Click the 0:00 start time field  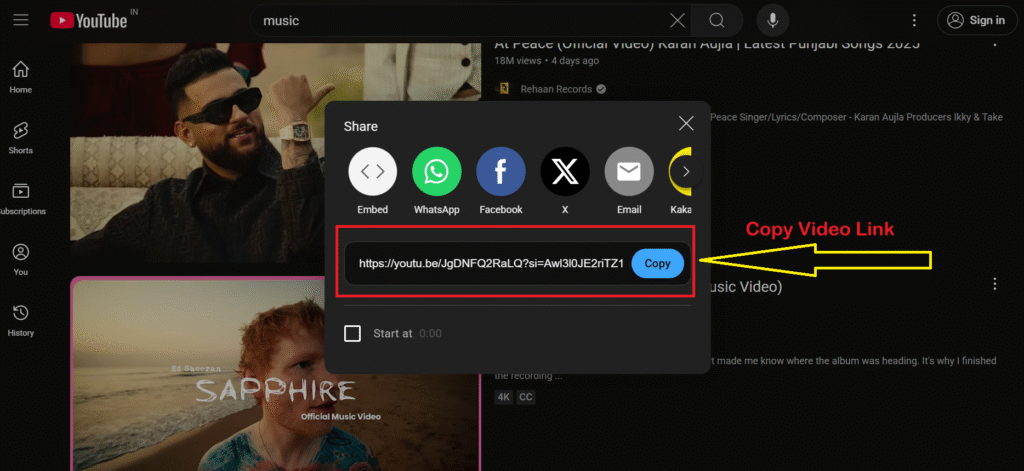point(430,333)
